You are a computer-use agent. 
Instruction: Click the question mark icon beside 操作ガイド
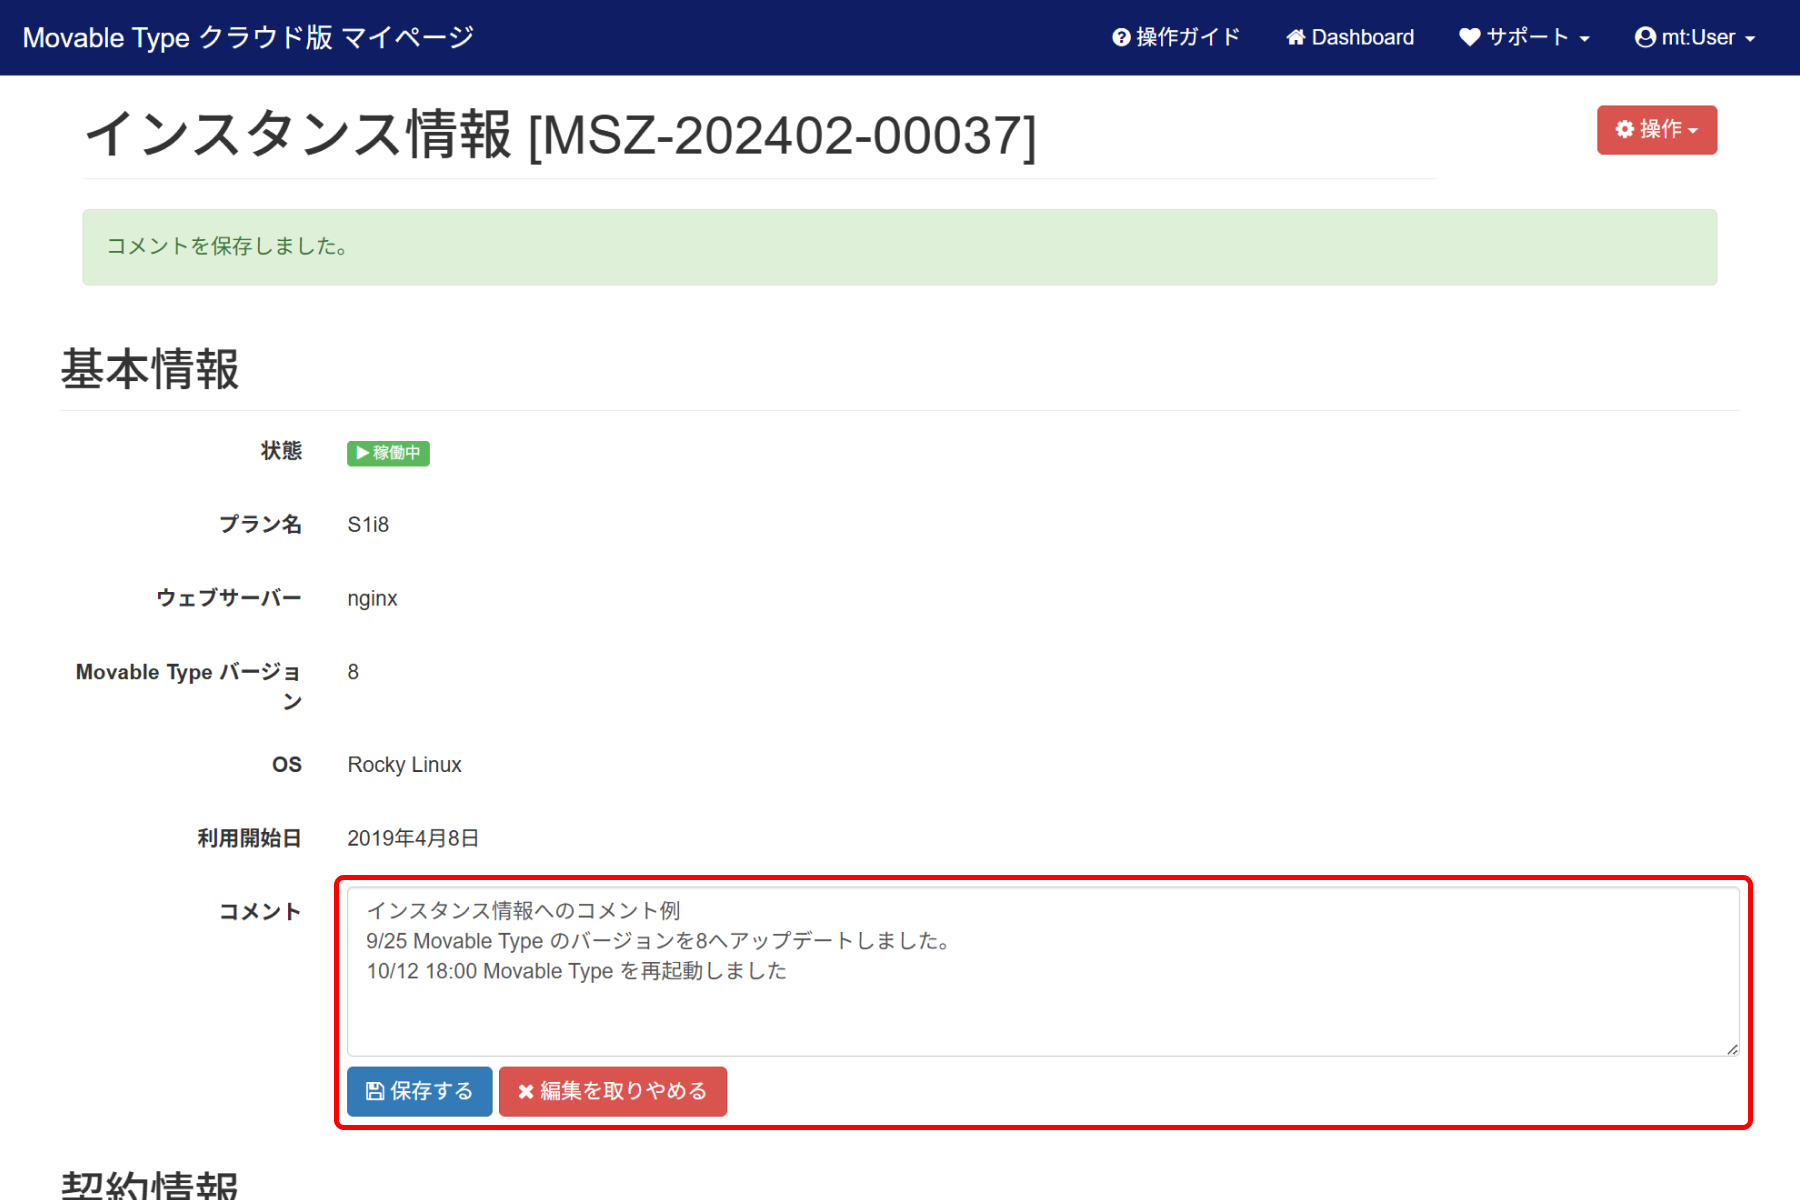[x=1121, y=38]
